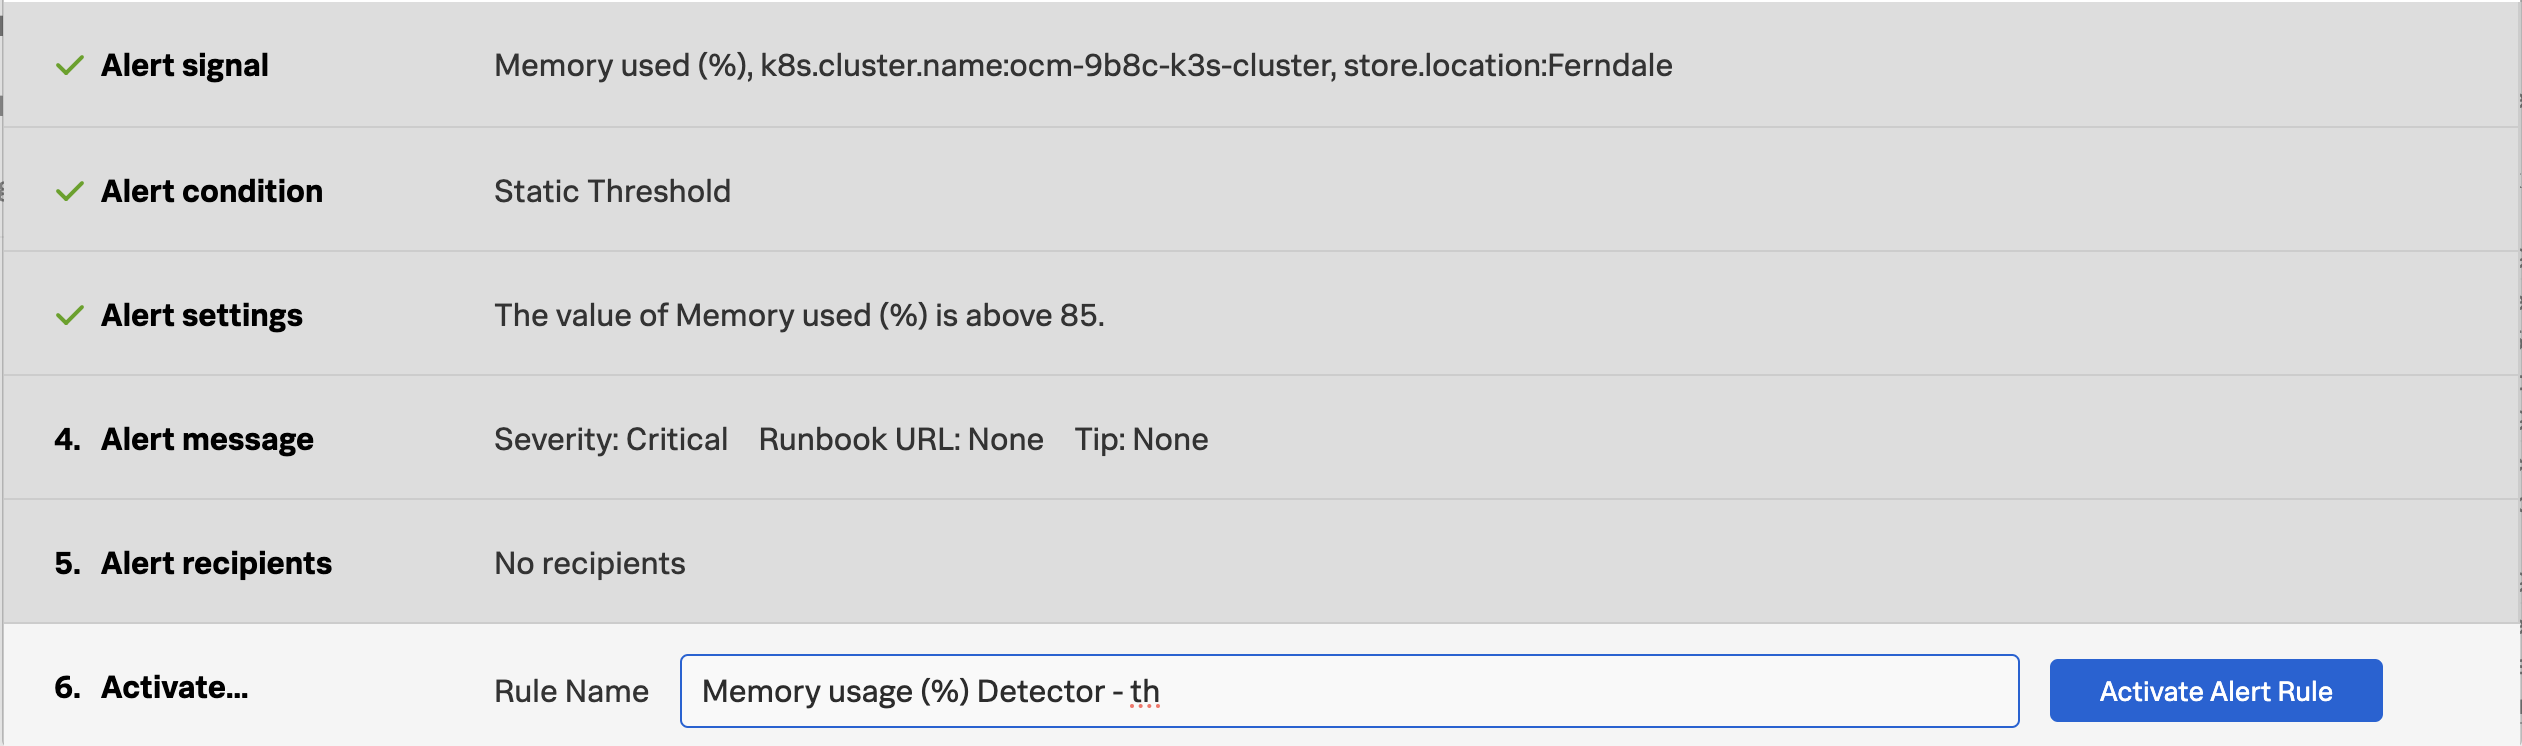2522x746 pixels.
Task: Focus the Rule Name text field
Action: coord(1348,691)
